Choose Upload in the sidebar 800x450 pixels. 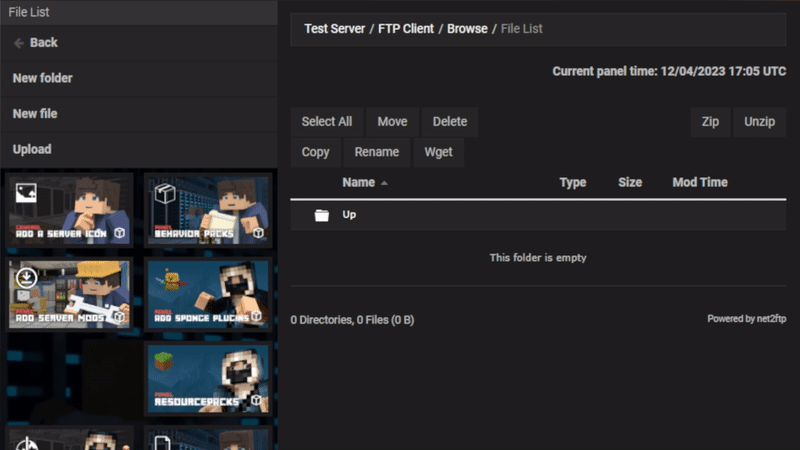coord(32,149)
